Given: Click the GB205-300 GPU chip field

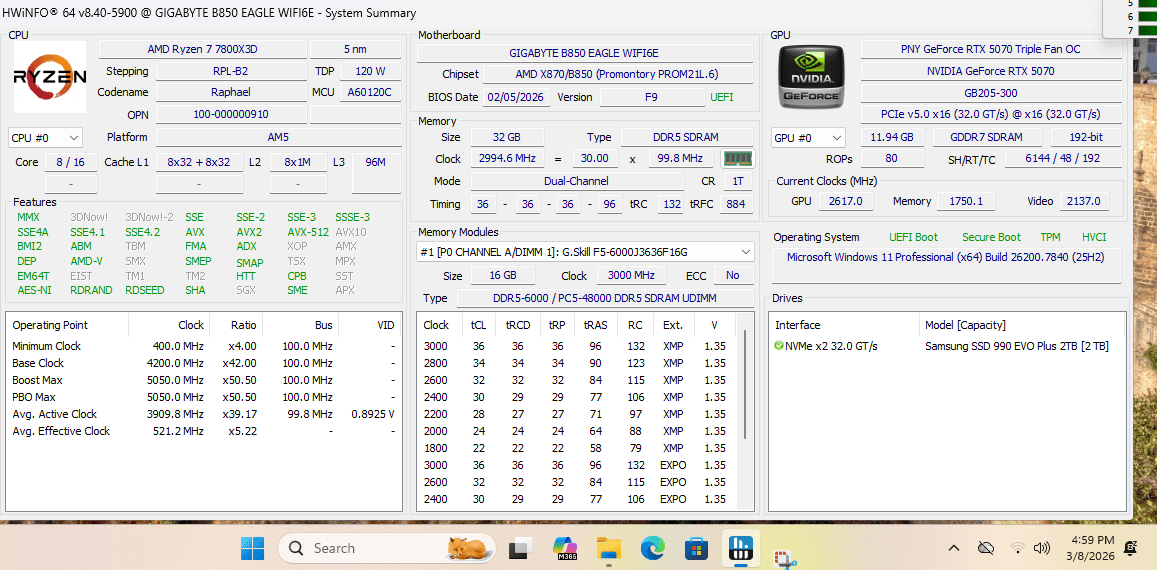Looking at the screenshot, I should 991,93.
